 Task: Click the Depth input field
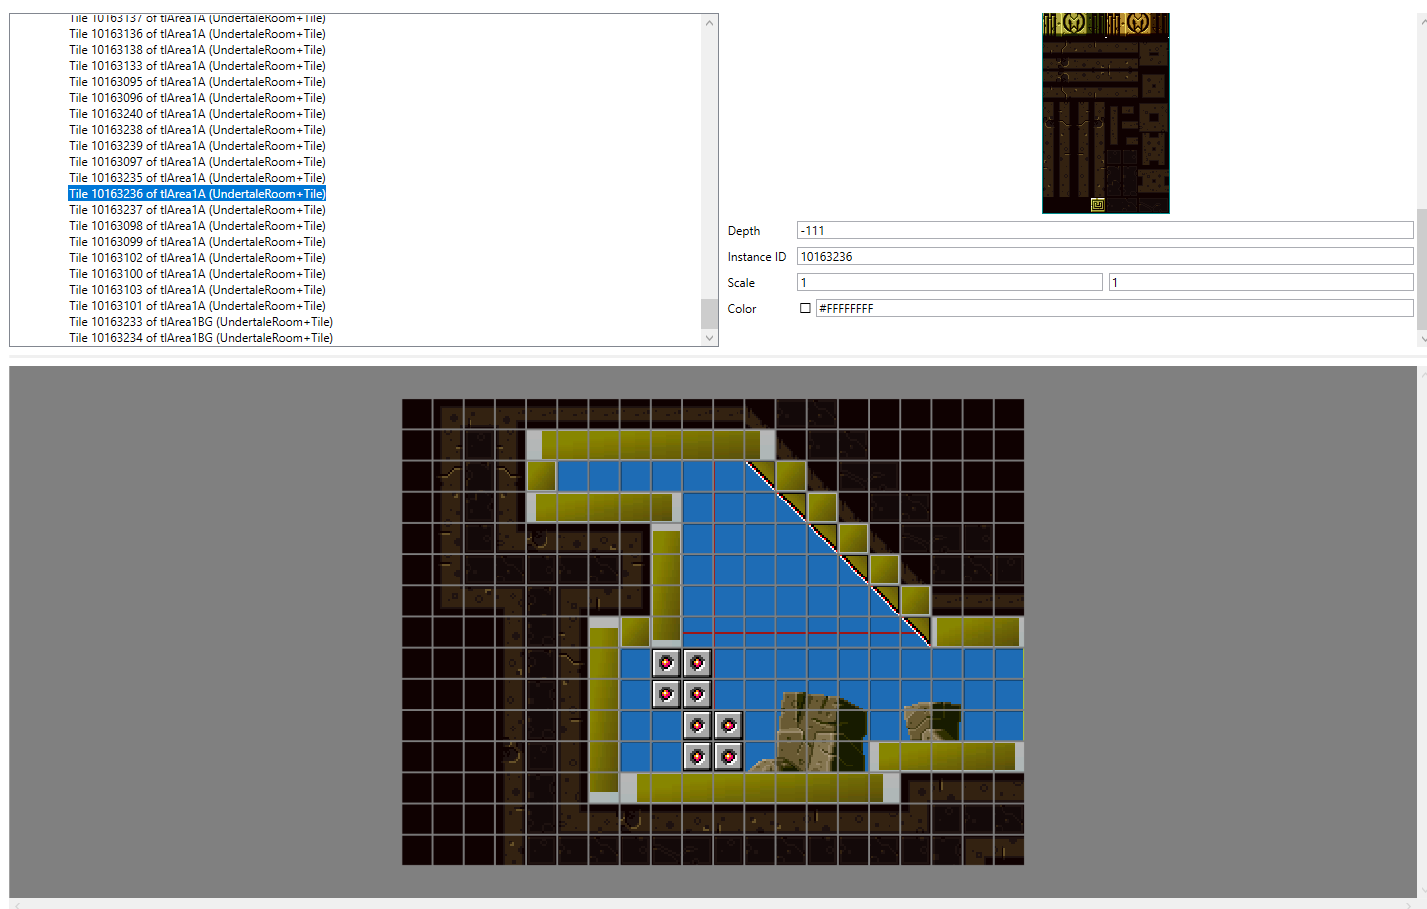pos(1104,231)
